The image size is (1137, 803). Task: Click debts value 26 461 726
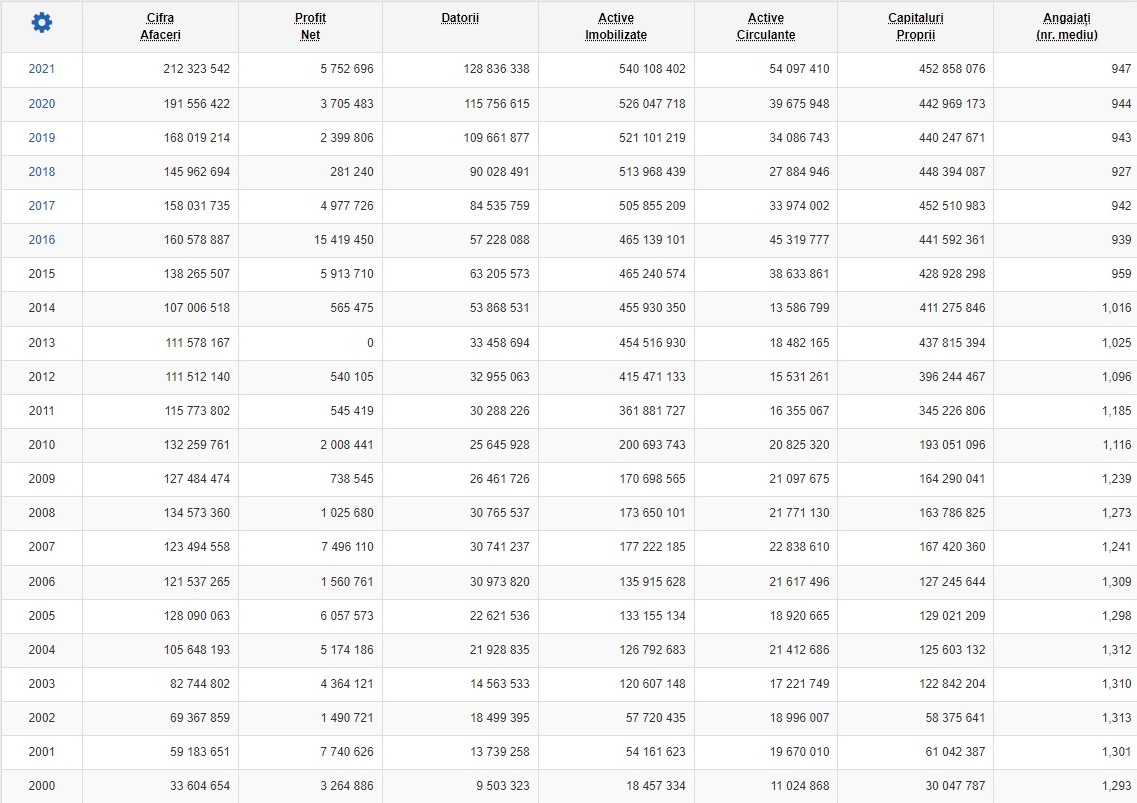(x=500, y=479)
